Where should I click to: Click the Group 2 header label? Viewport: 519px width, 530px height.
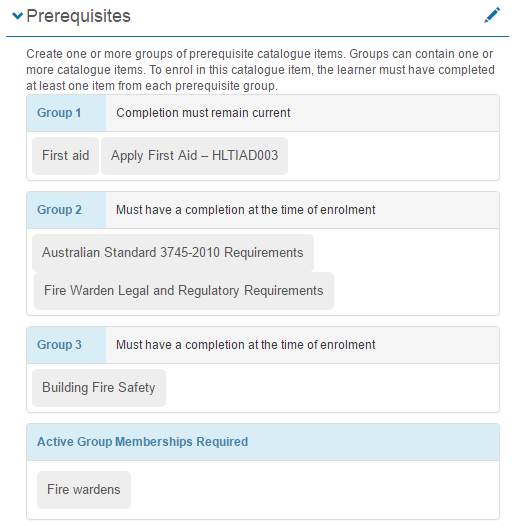(59, 210)
